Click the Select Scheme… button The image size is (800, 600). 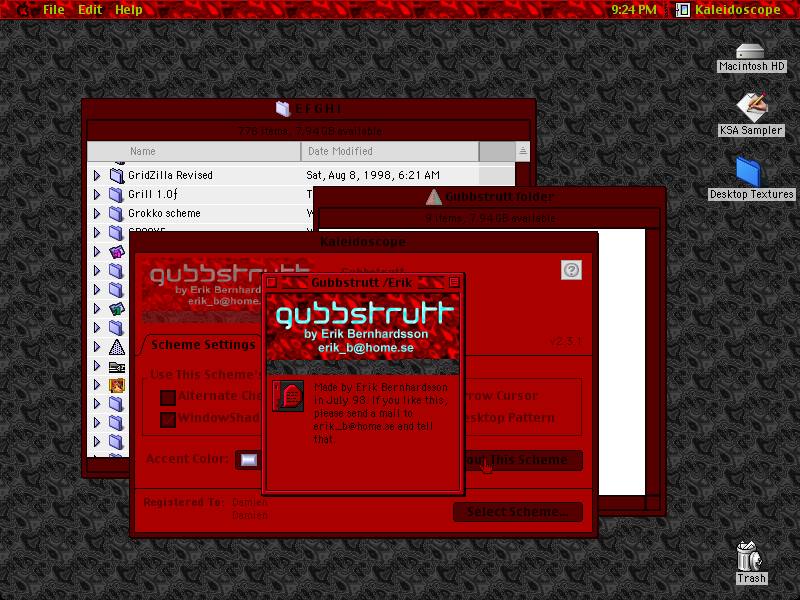tap(517, 512)
